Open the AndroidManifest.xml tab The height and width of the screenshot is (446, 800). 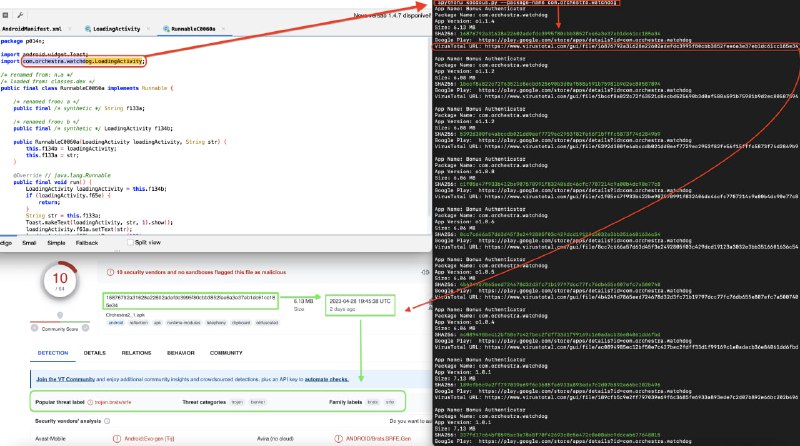tap(33, 30)
